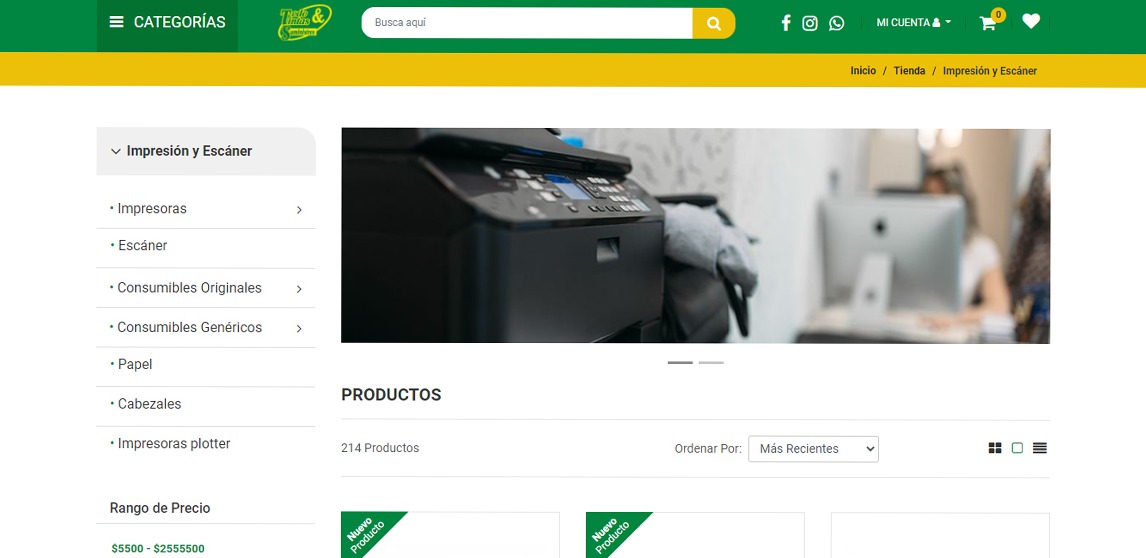Open the Escáner category
1146x558 pixels.
pyautogui.click(x=143, y=246)
